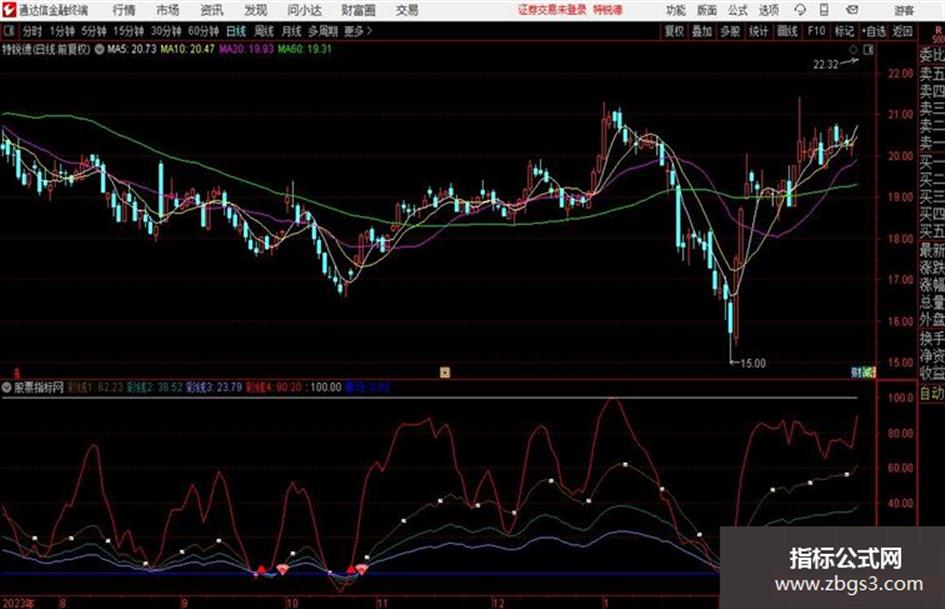Viewport: 945px width, 609px height.
Task: Expand the 股票指标网 indicator dropdown arrow
Action: click(7, 387)
